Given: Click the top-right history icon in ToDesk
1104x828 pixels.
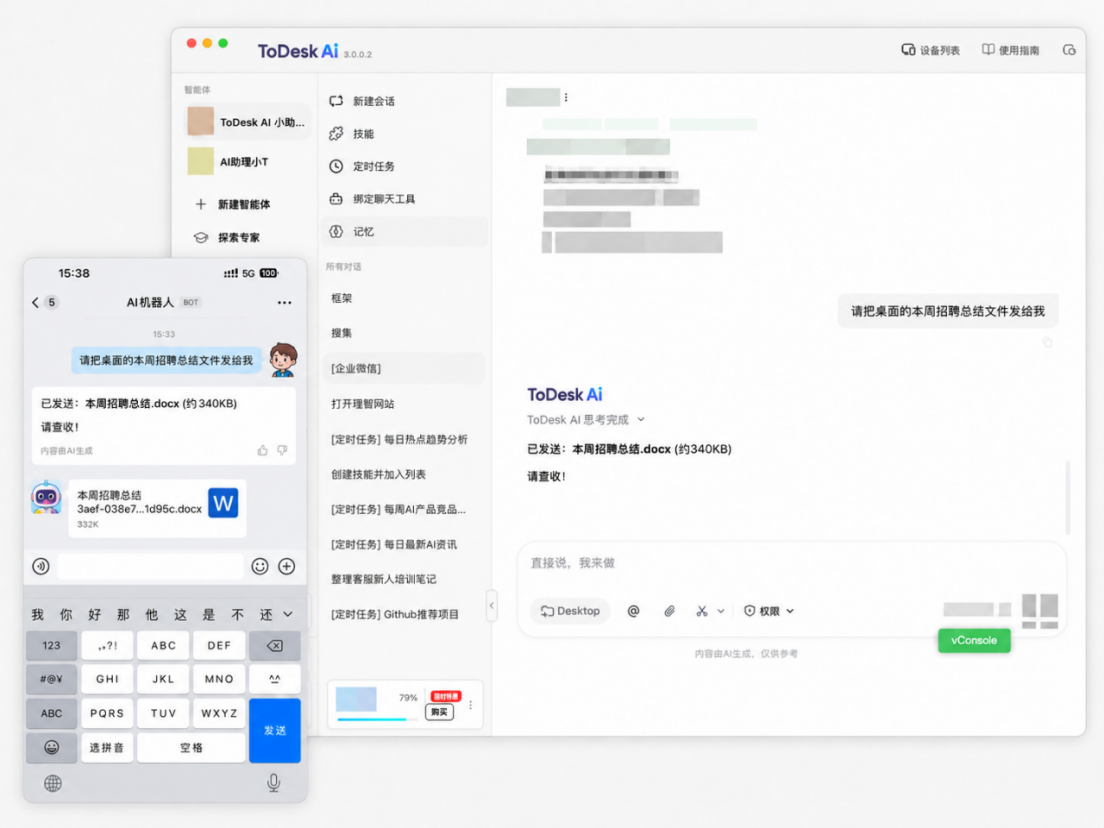Looking at the screenshot, I should pyautogui.click(x=1069, y=50).
